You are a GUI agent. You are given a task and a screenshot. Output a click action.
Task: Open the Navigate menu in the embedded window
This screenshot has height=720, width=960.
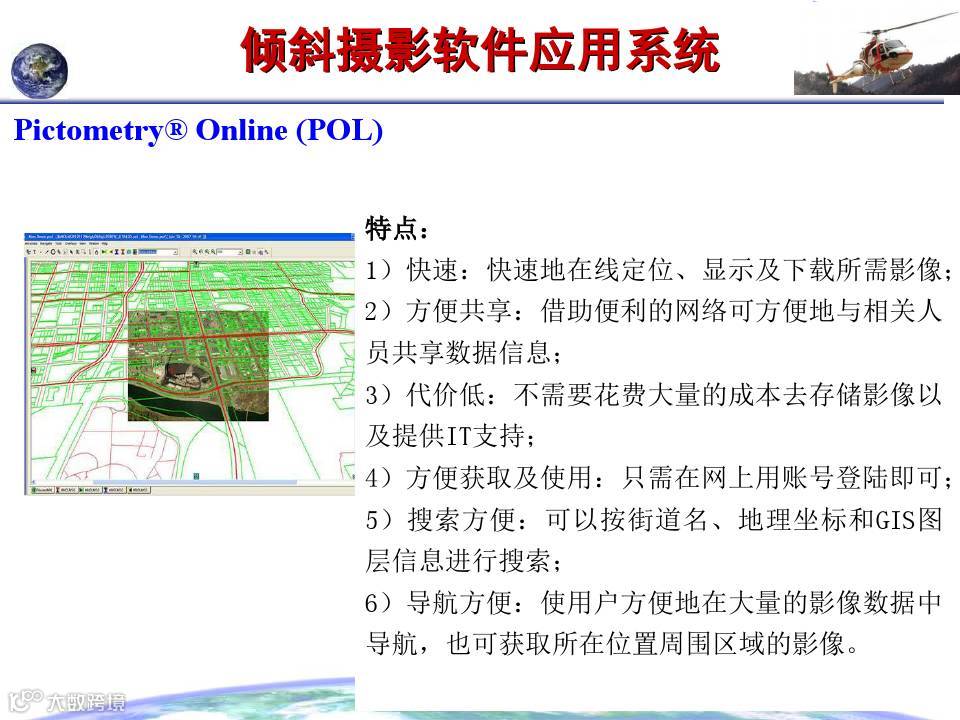tap(46, 244)
